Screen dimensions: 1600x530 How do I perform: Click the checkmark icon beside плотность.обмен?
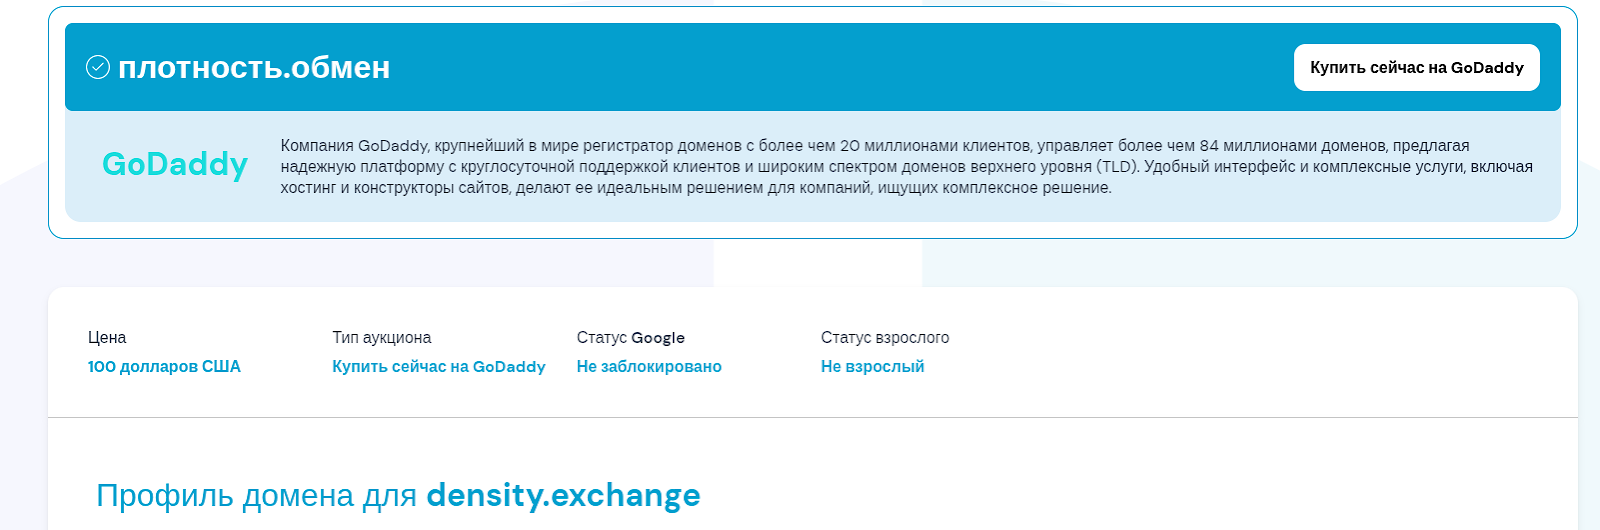coord(98,67)
